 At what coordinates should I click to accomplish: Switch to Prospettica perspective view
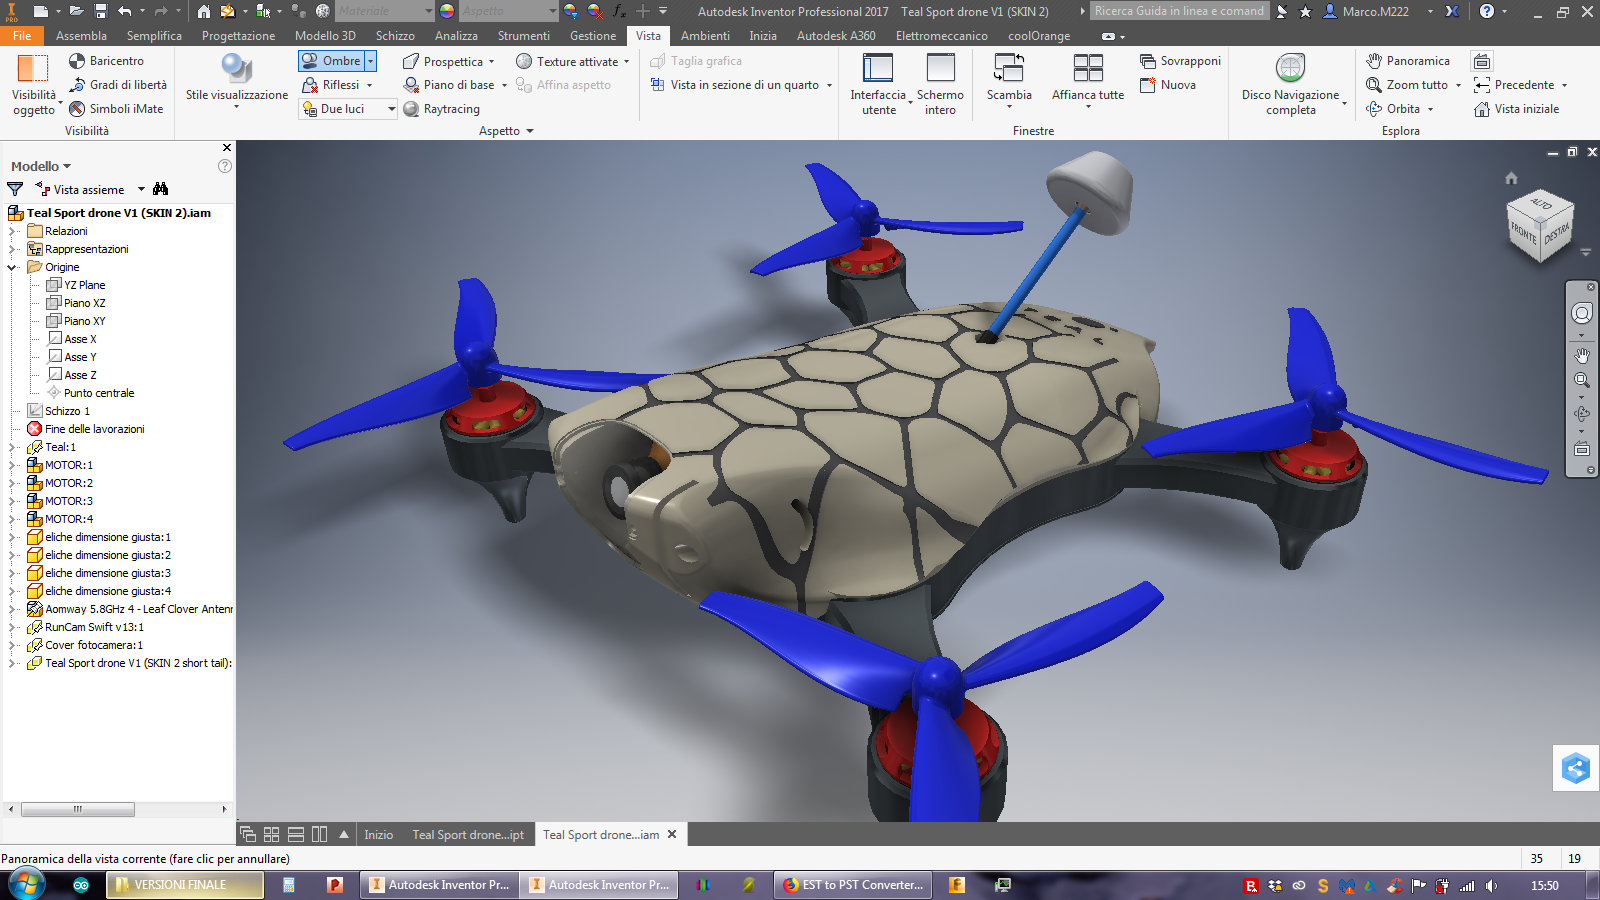(443, 61)
